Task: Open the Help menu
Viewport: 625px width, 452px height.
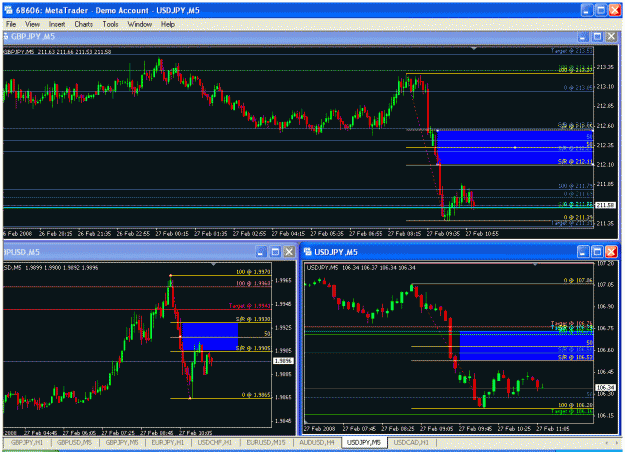Action: click(x=168, y=24)
